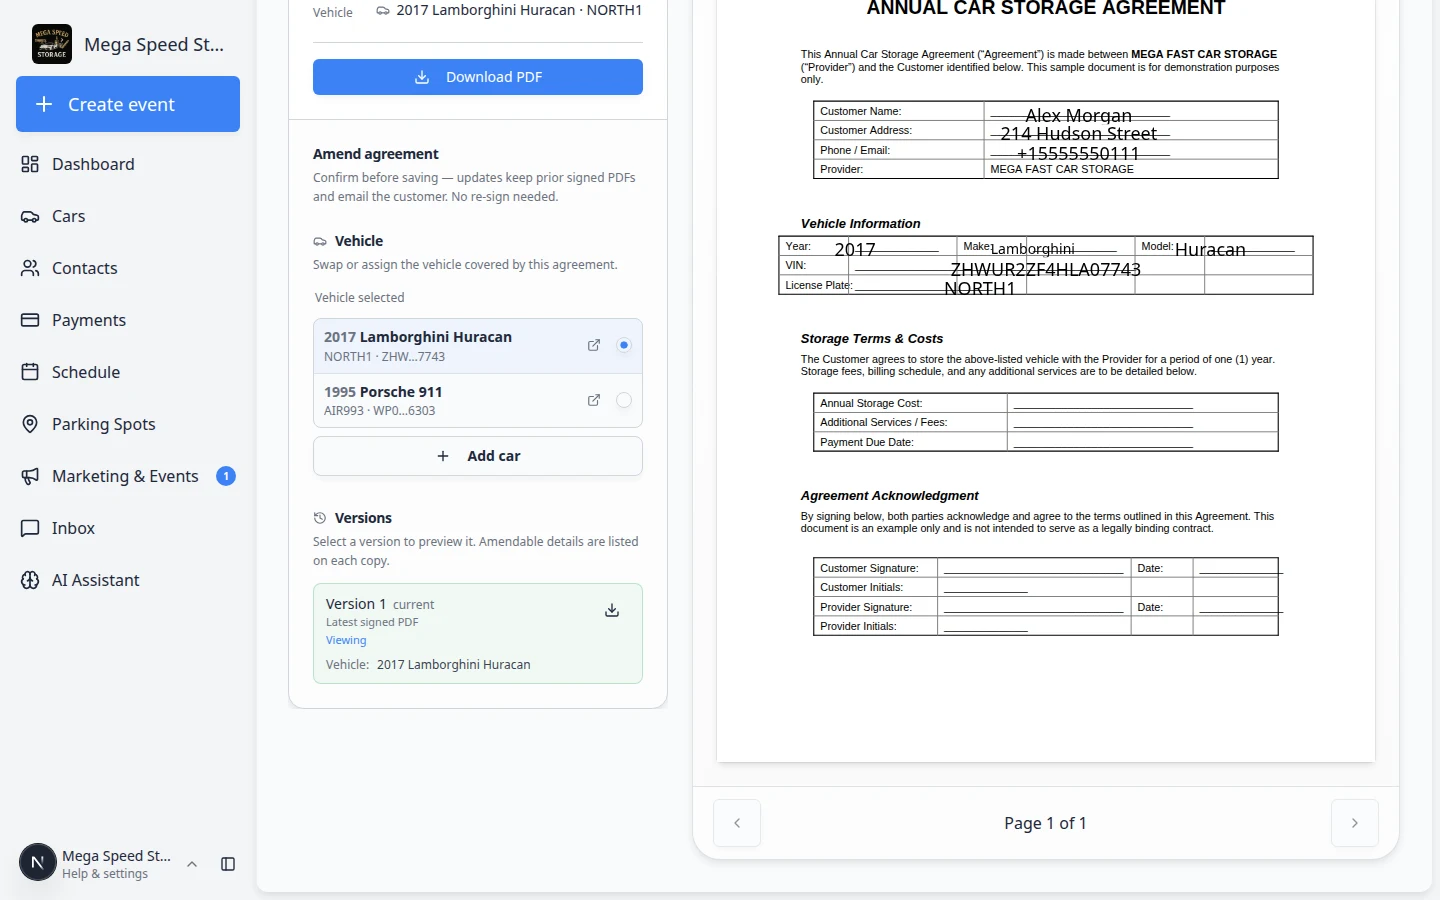This screenshot has height=900, width=1440.
Task: Click the Mega Speed Storage logo icon
Action: click(x=52, y=44)
